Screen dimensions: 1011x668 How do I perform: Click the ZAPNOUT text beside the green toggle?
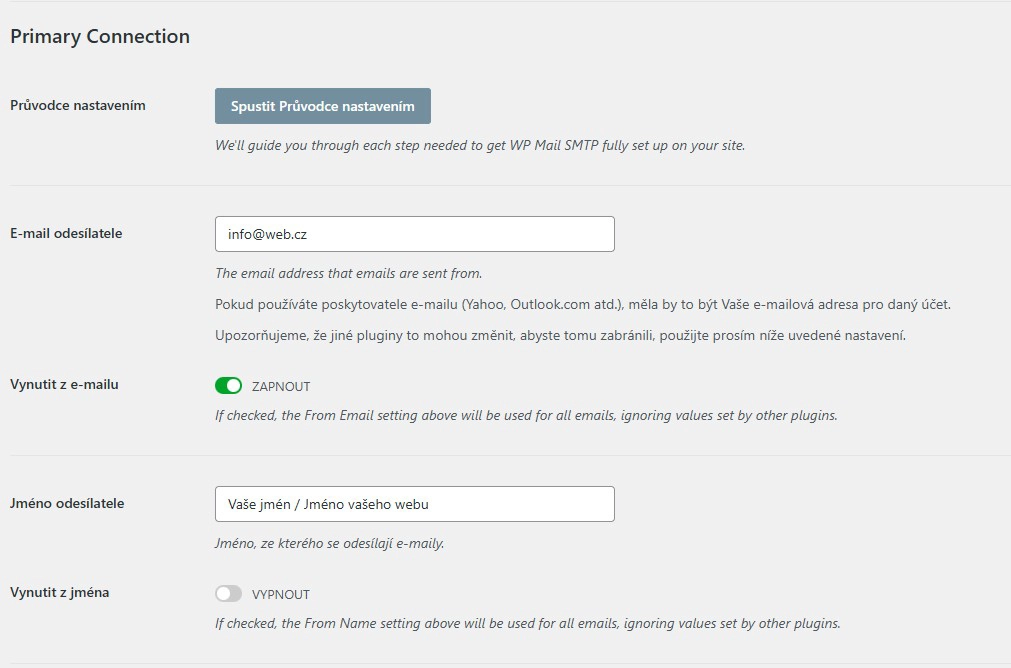(x=281, y=385)
